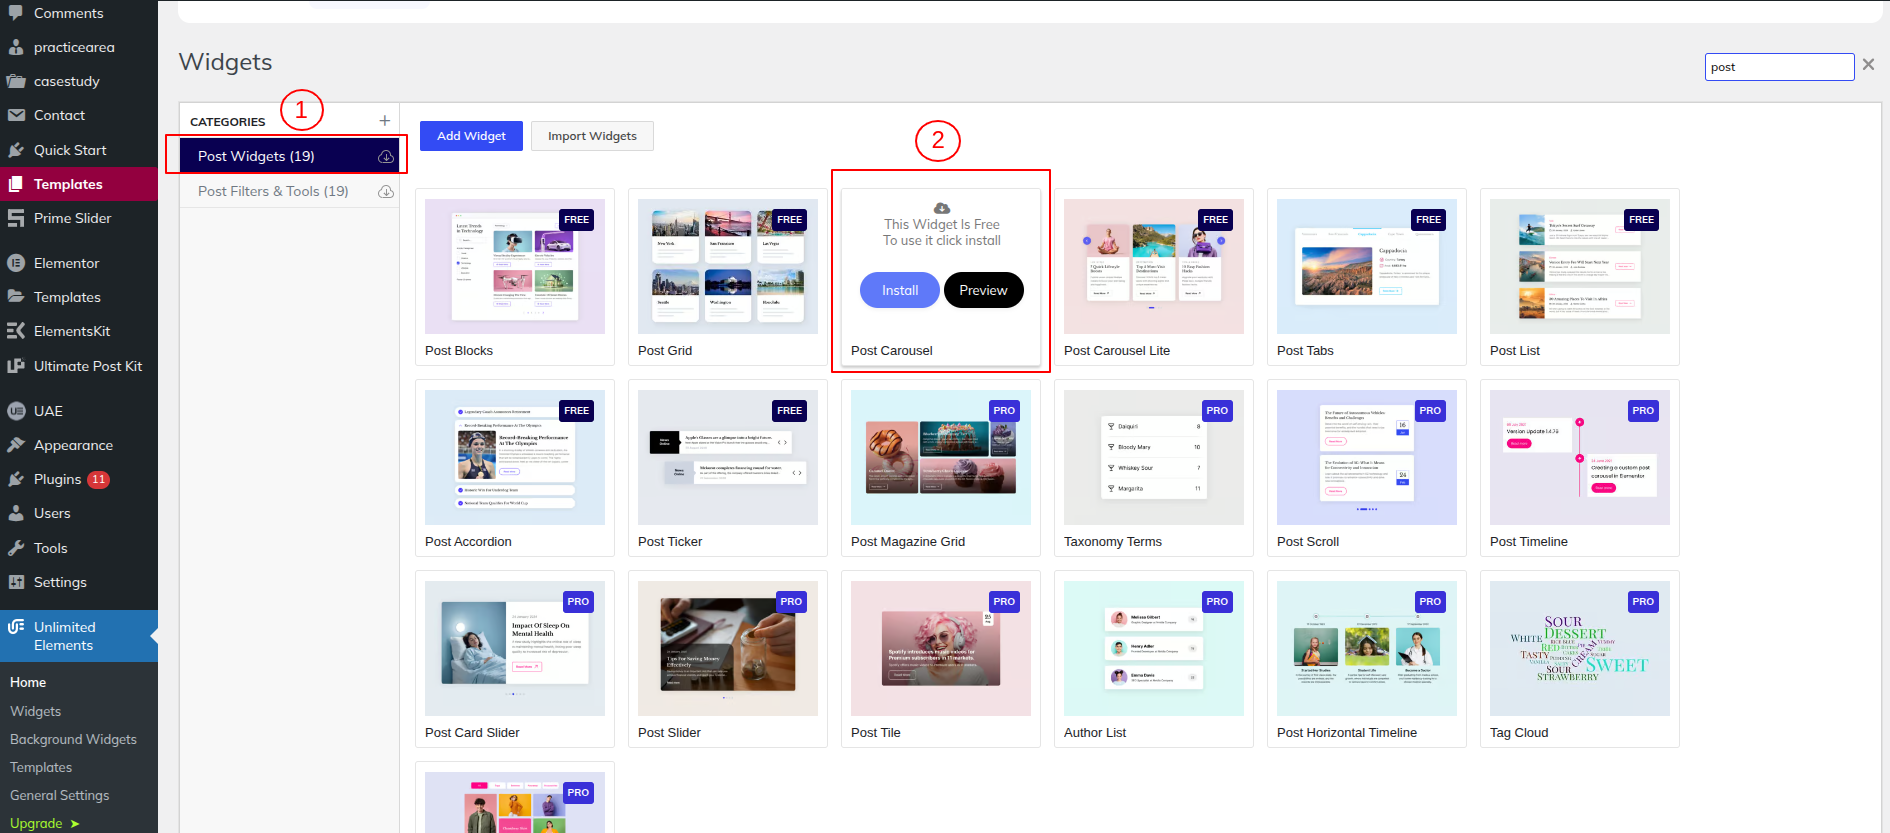The height and width of the screenshot is (833, 1890).
Task: Click the Ultimate Post Kit icon
Action: click(16, 366)
